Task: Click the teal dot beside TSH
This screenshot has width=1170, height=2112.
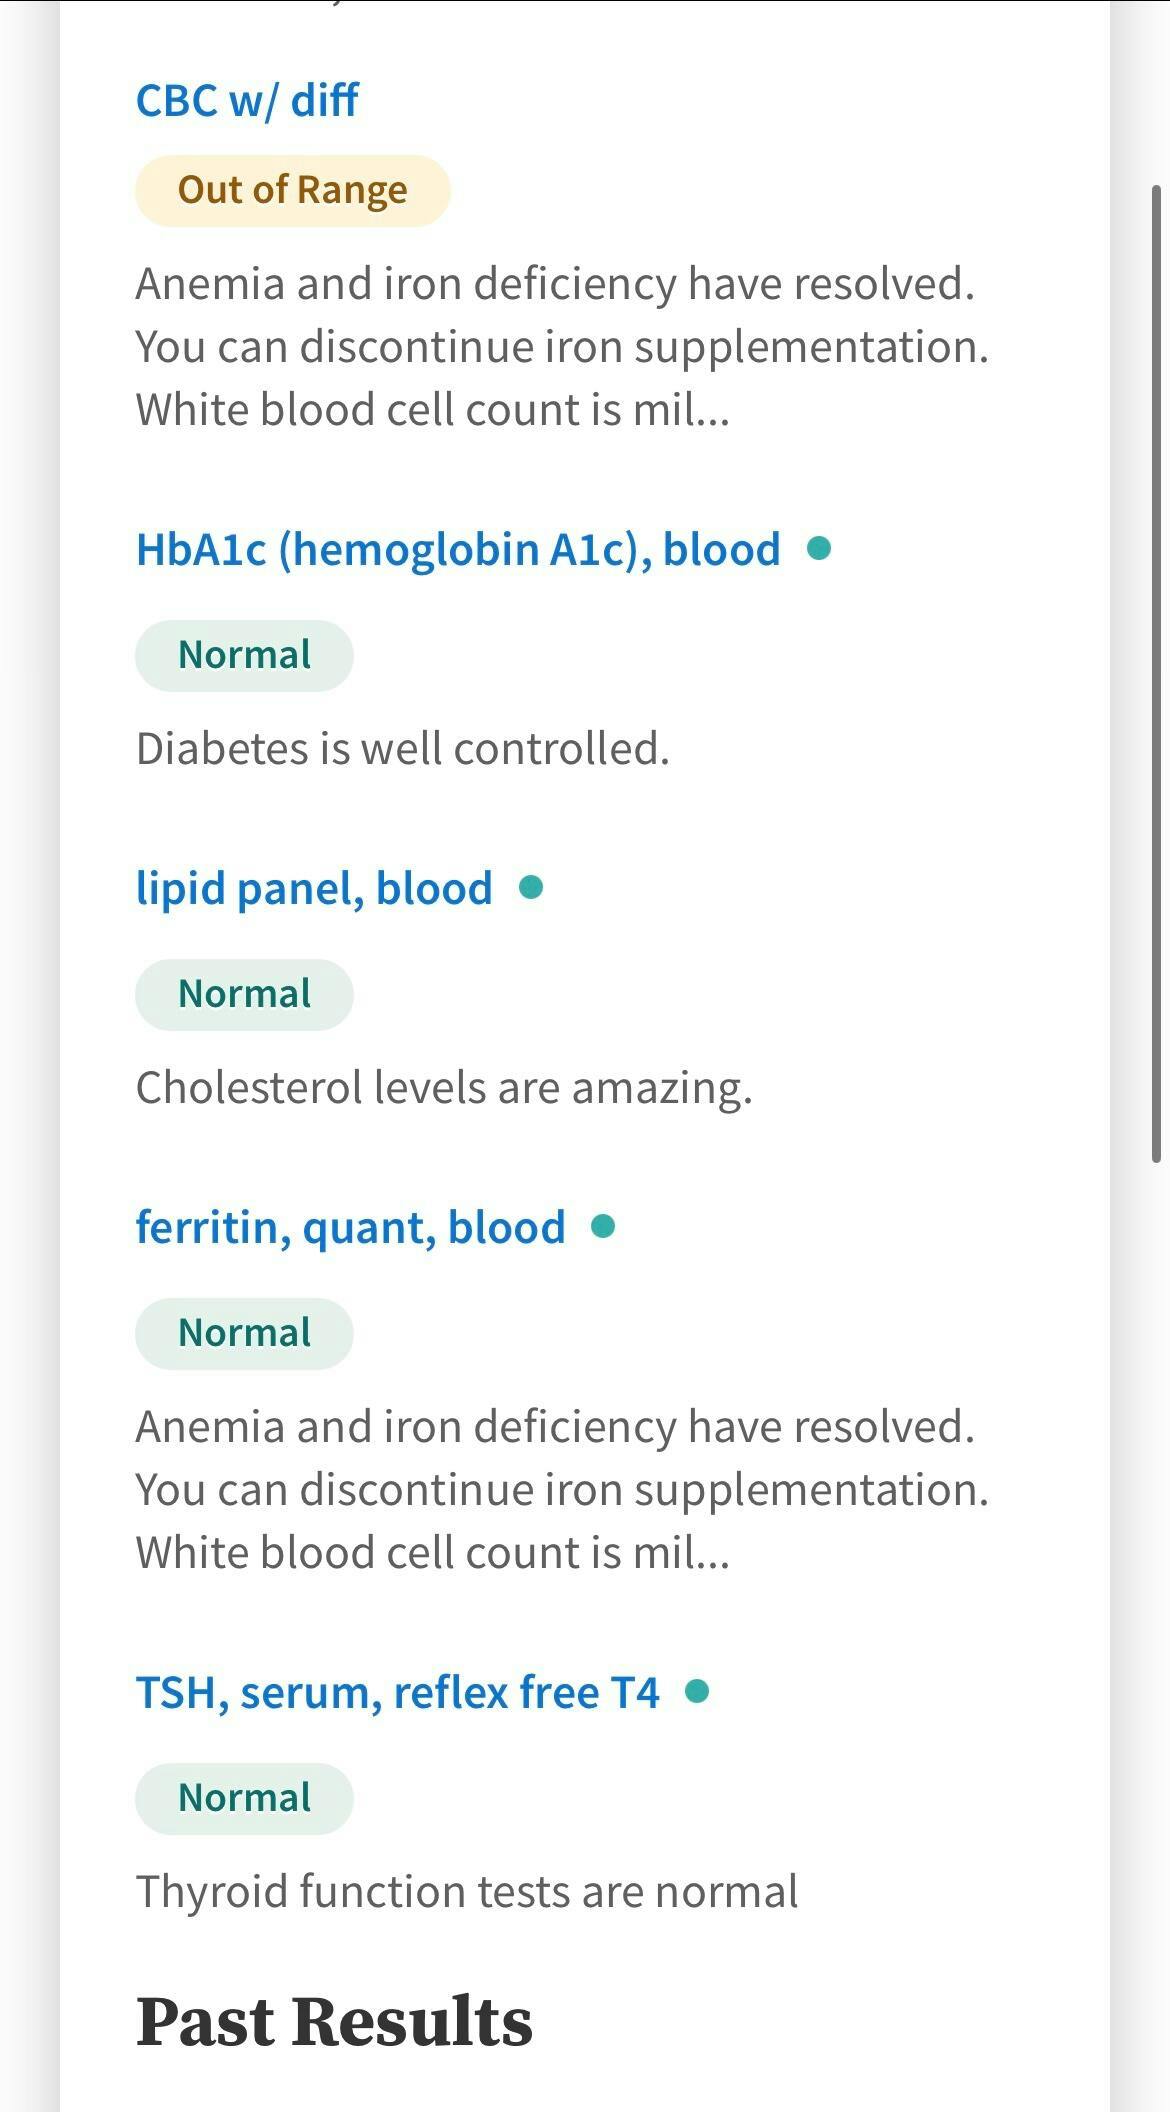Action: 697,1691
